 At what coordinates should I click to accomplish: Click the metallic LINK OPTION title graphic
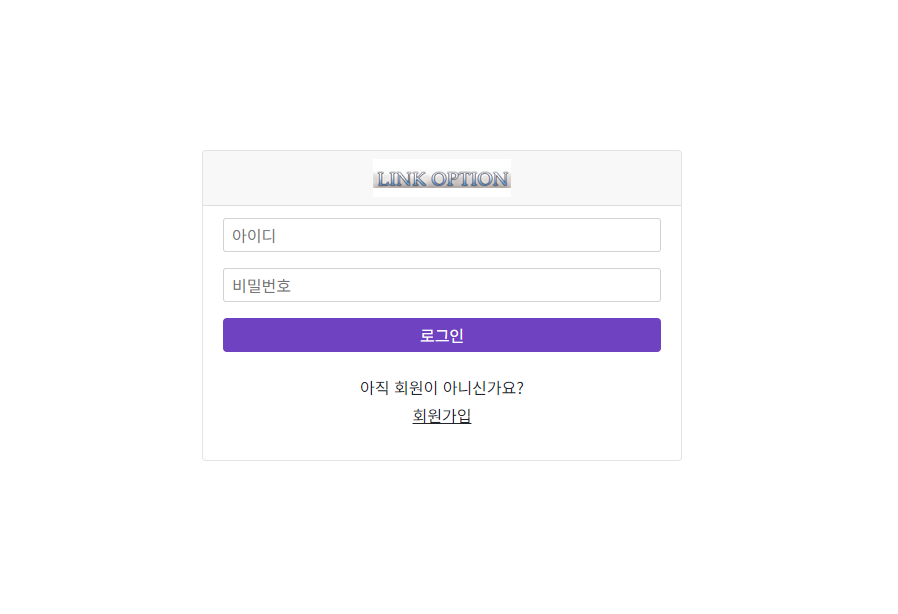point(442,178)
